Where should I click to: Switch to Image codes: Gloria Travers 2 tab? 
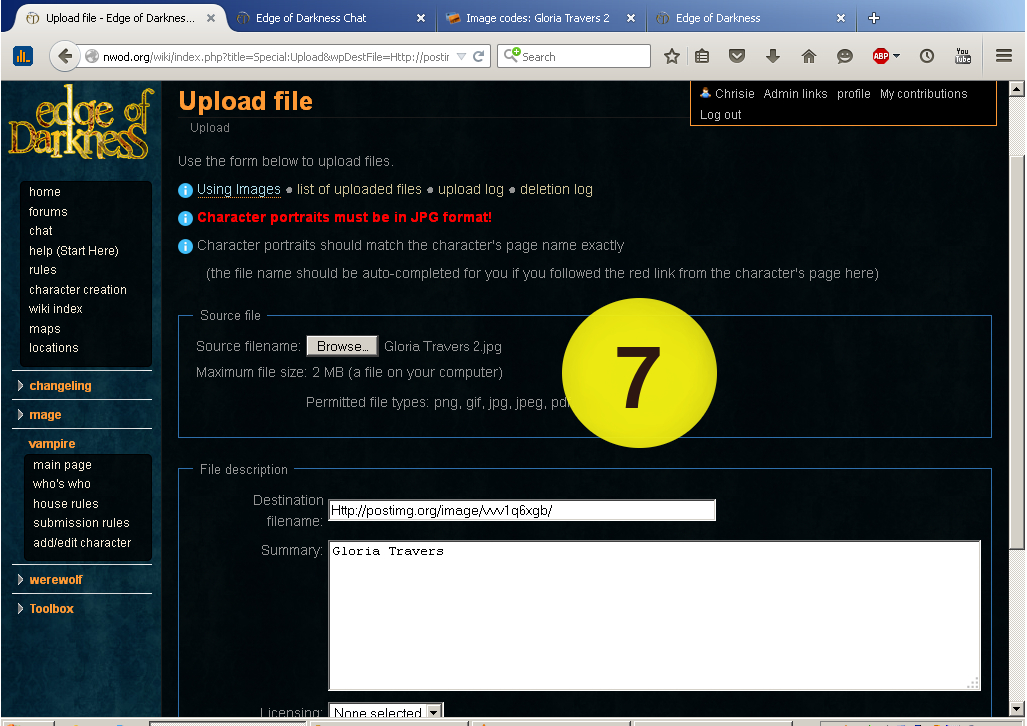537,18
